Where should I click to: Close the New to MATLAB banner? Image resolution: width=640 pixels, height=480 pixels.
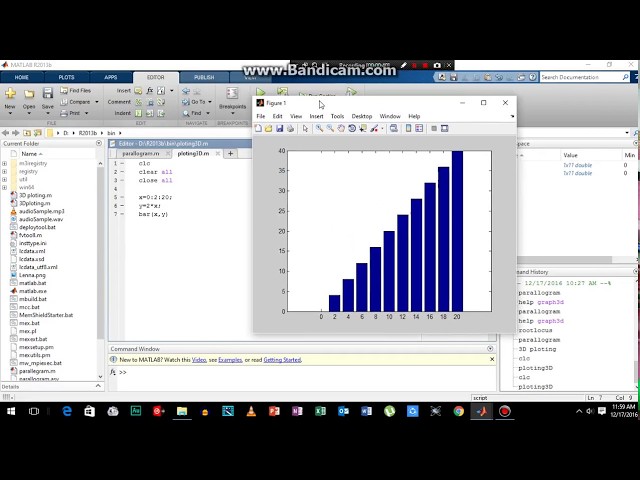492,359
